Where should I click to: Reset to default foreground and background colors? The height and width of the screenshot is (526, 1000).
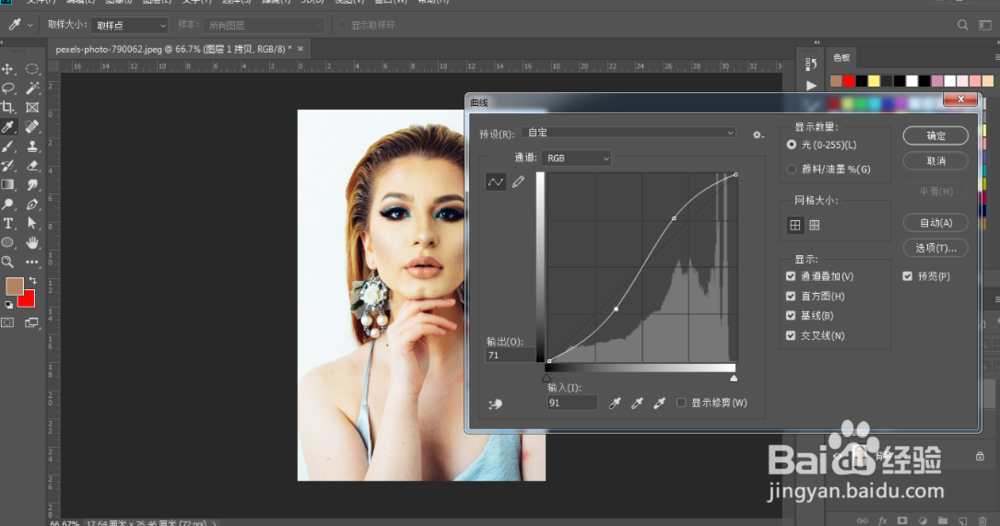(x=8, y=305)
